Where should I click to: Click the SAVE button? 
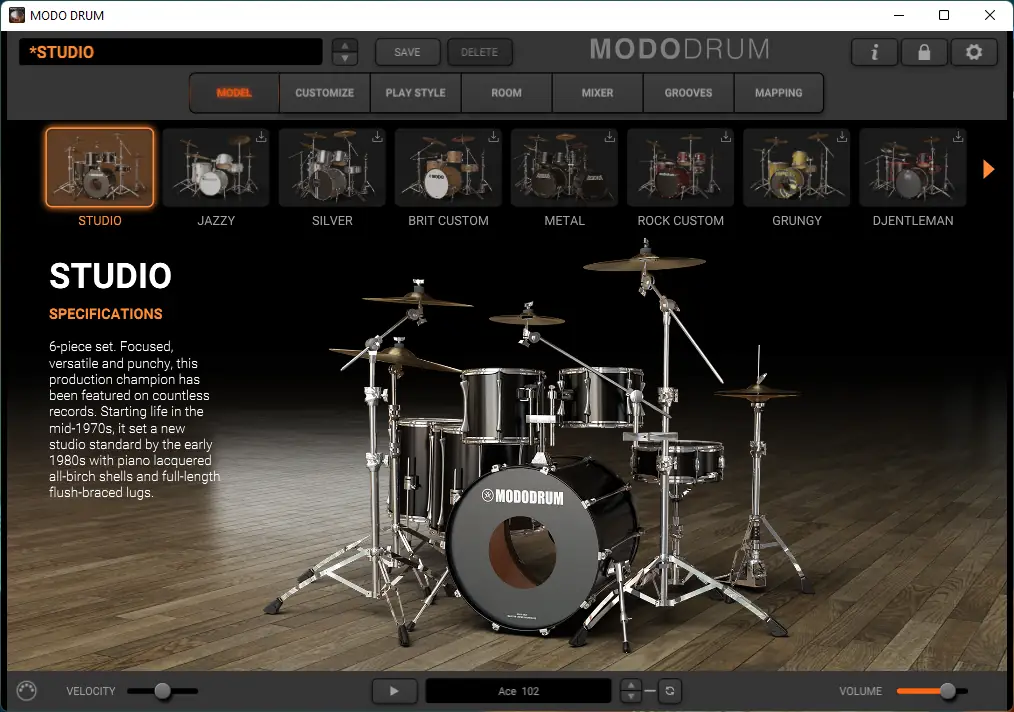[407, 52]
